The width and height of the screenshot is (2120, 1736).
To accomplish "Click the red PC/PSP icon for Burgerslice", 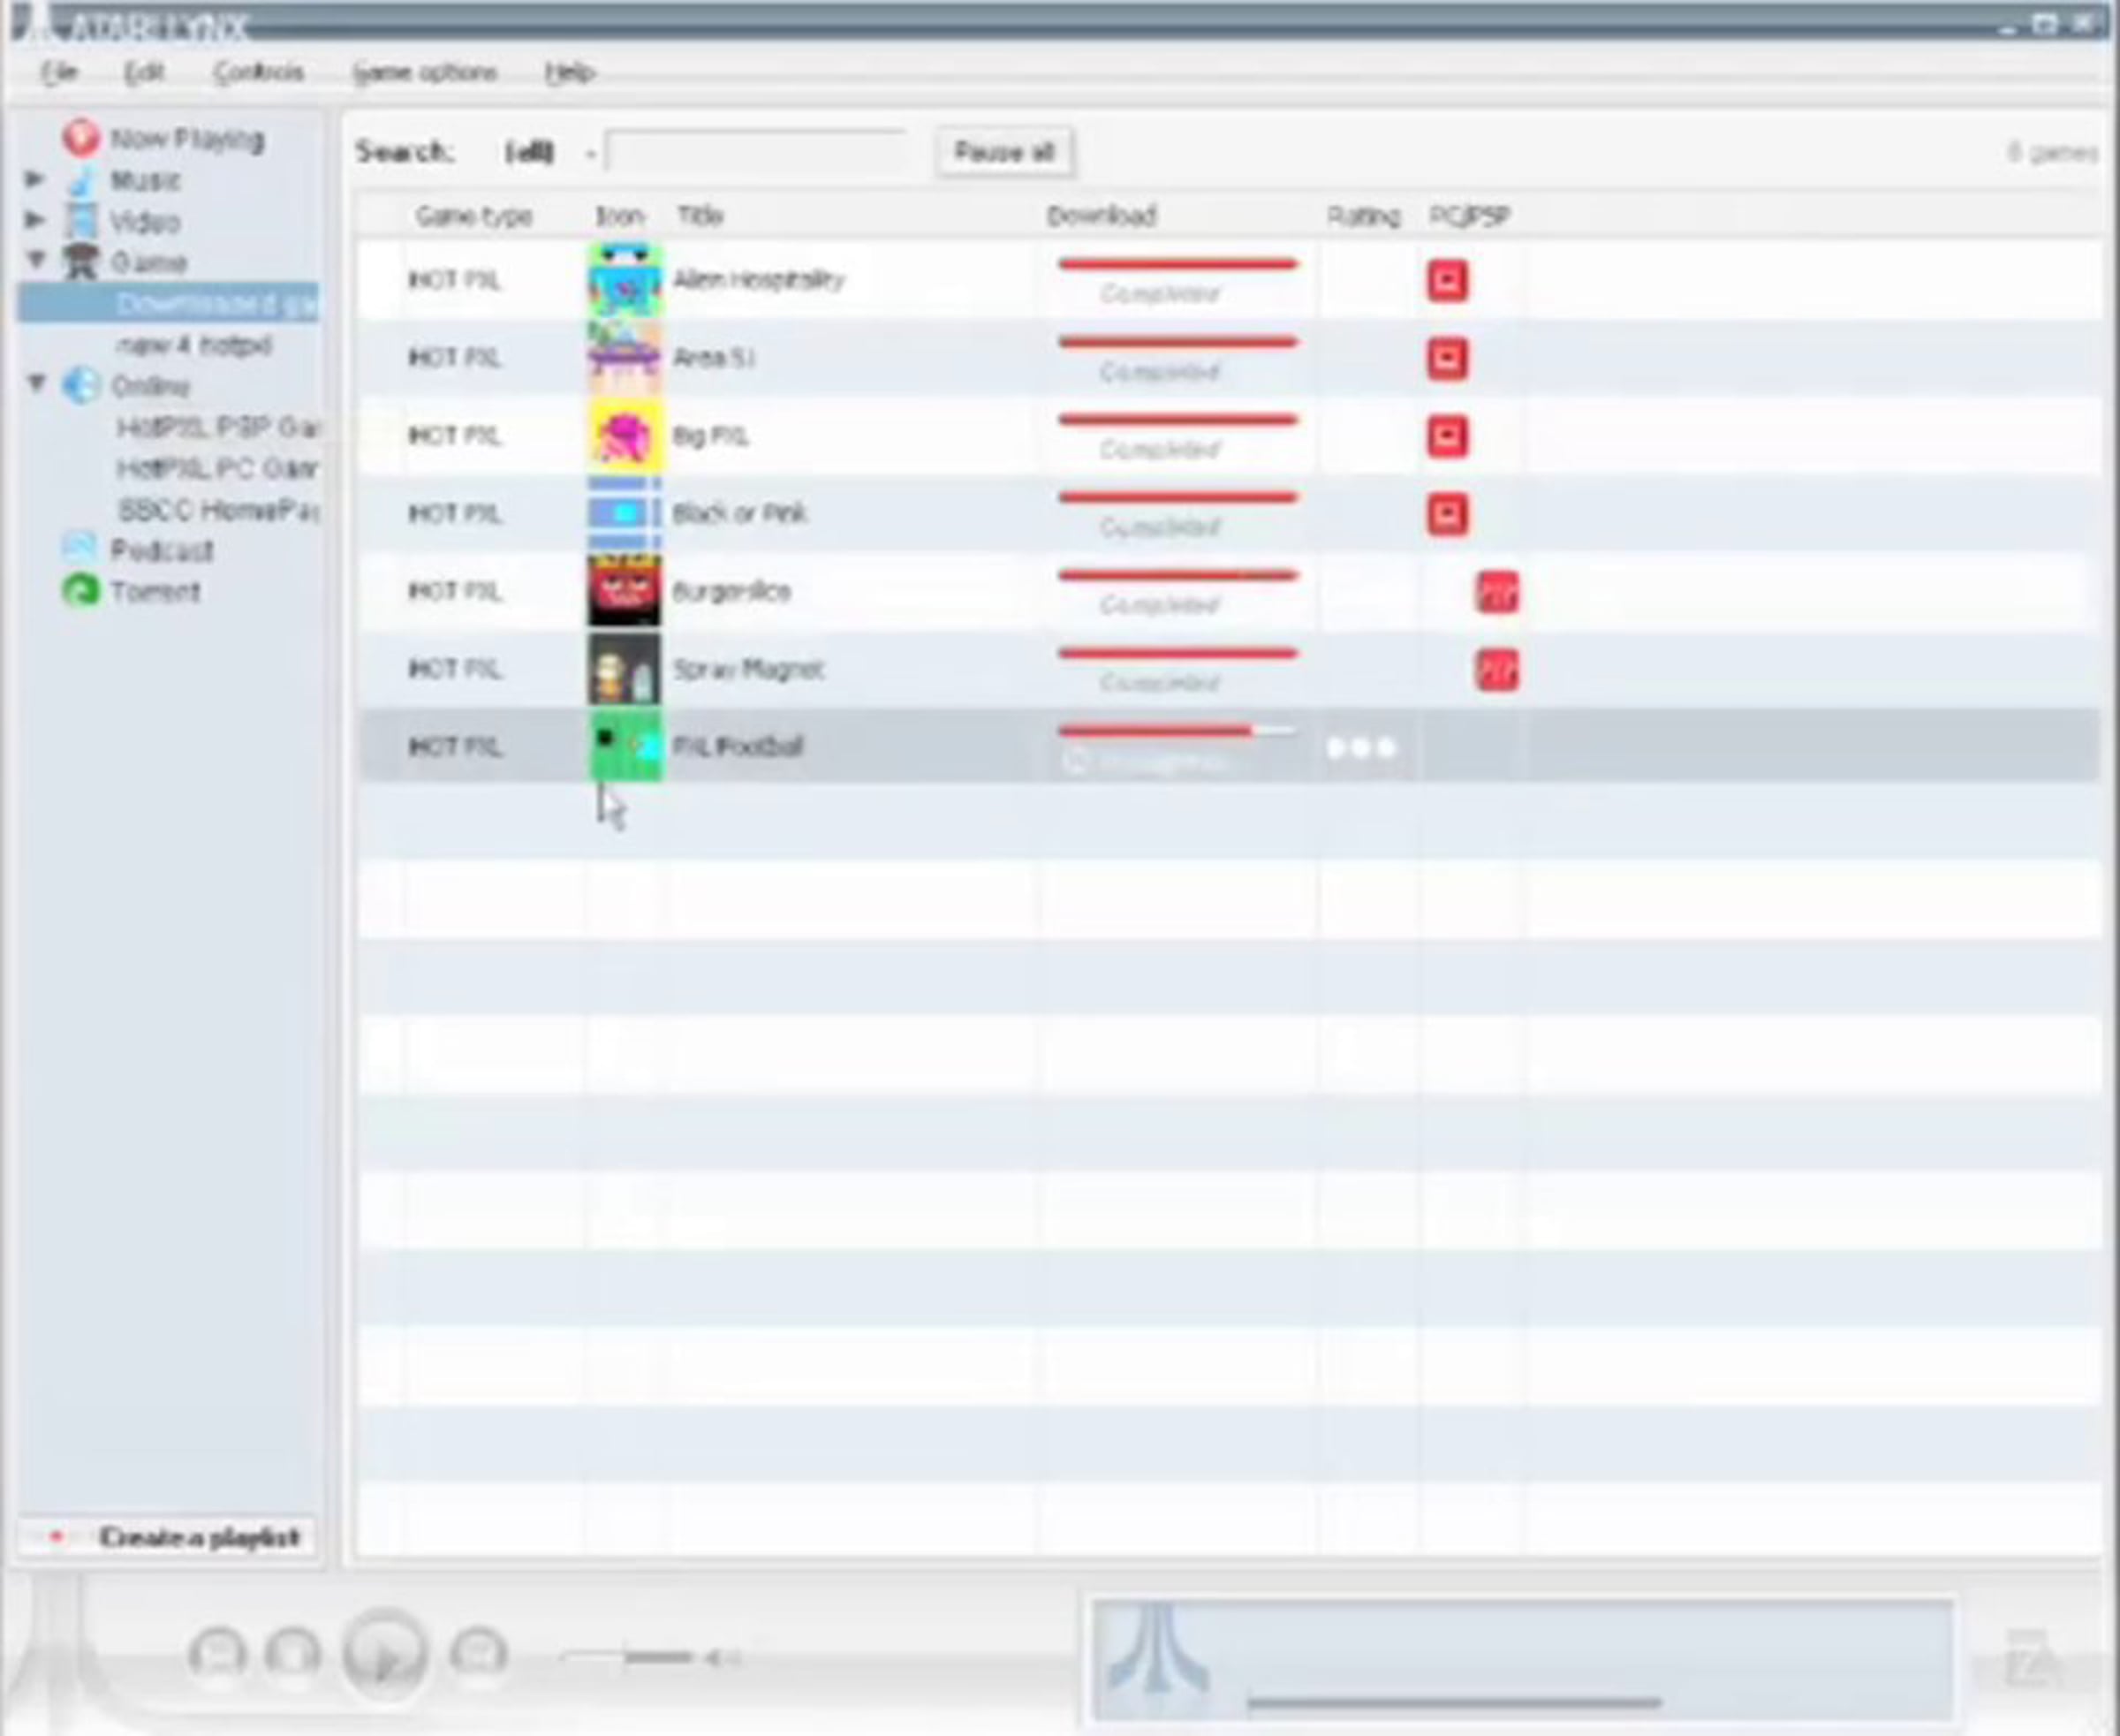I will [x=1497, y=592].
